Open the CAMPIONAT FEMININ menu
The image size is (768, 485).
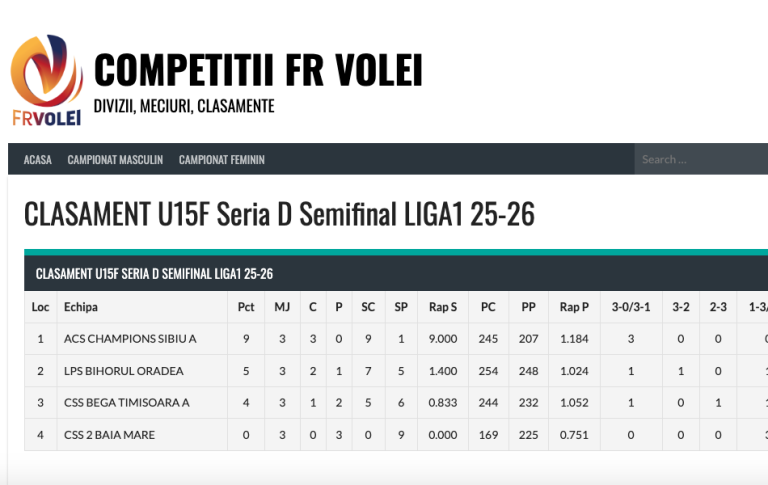(x=222, y=160)
